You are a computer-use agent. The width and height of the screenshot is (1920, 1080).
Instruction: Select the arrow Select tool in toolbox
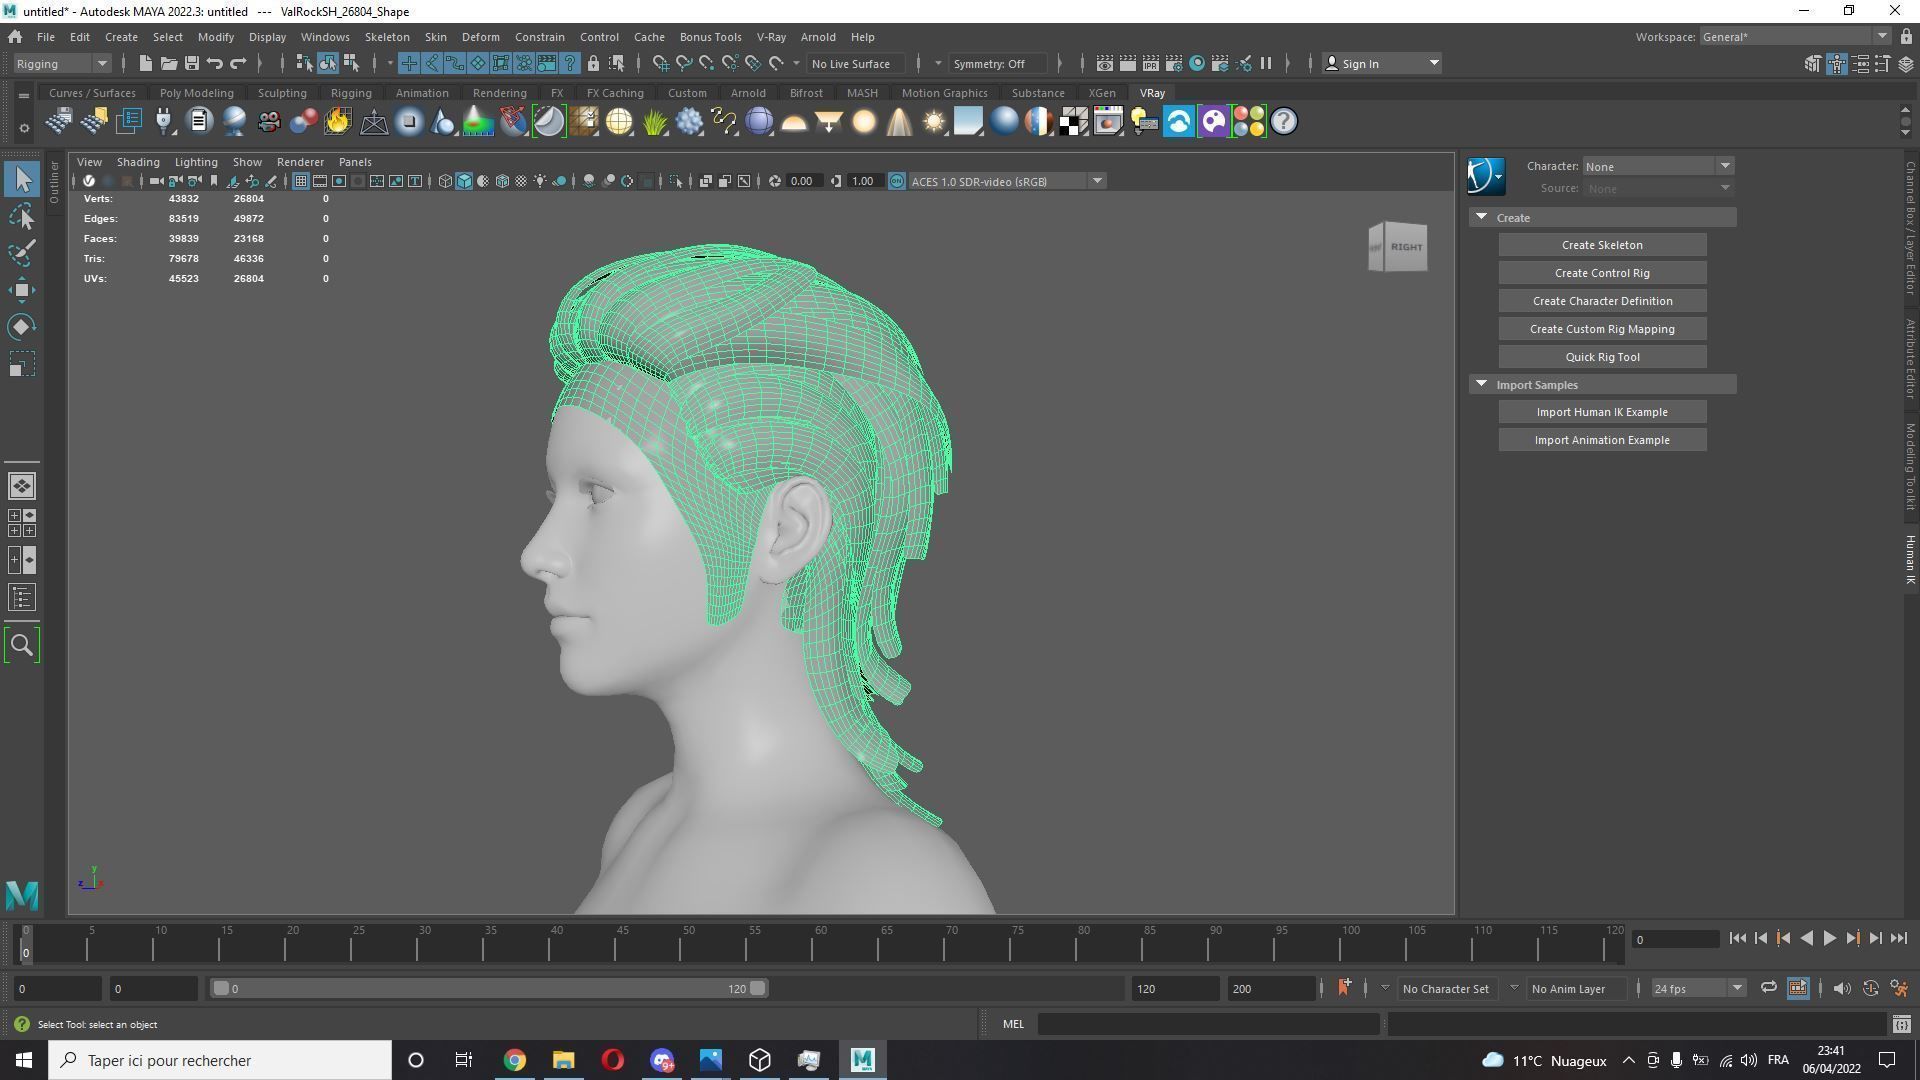tap(22, 180)
